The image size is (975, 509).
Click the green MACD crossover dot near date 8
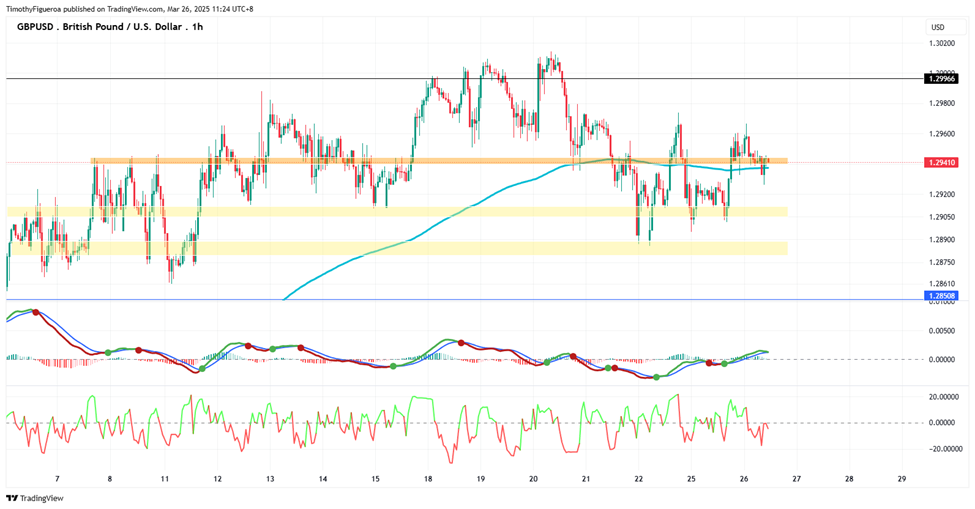point(108,352)
